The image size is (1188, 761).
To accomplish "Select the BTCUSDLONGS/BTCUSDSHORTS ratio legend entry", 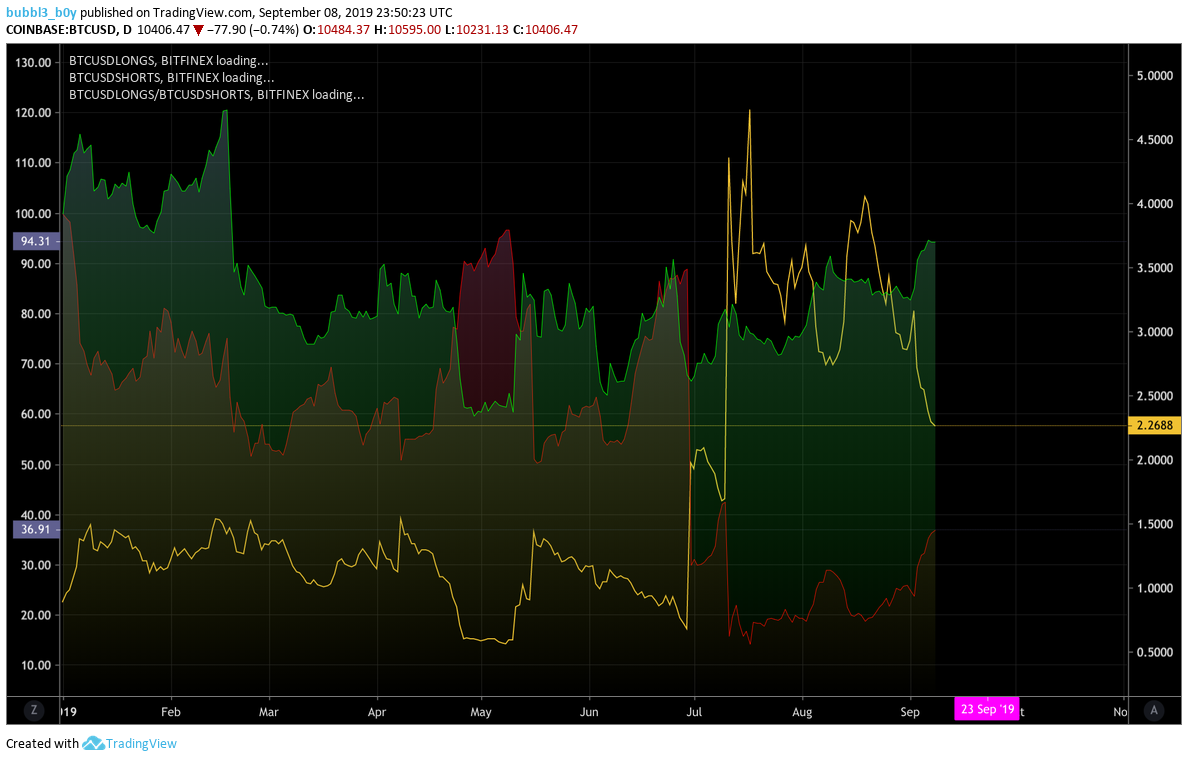I will click(x=216, y=95).
